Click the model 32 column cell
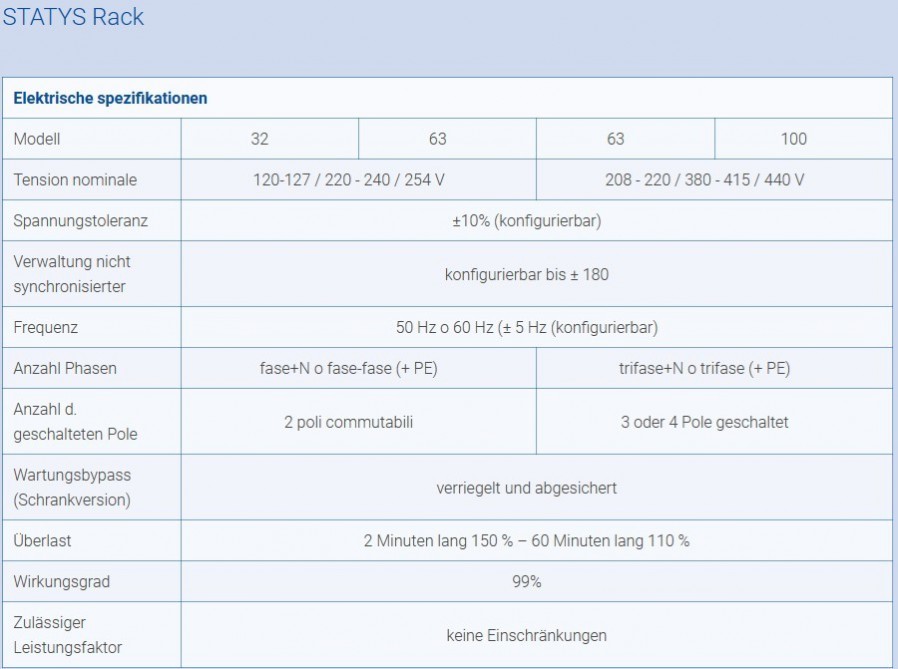The image size is (898, 669). pyautogui.click(x=260, y=139)
